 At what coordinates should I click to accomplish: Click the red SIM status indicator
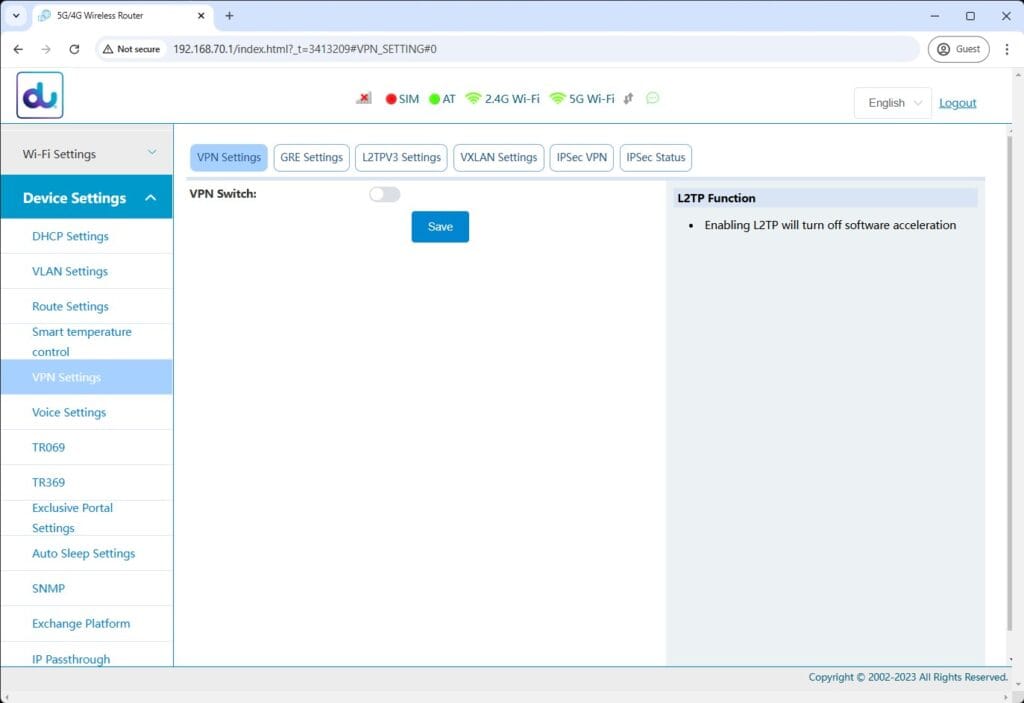click(x=391, y=99)
